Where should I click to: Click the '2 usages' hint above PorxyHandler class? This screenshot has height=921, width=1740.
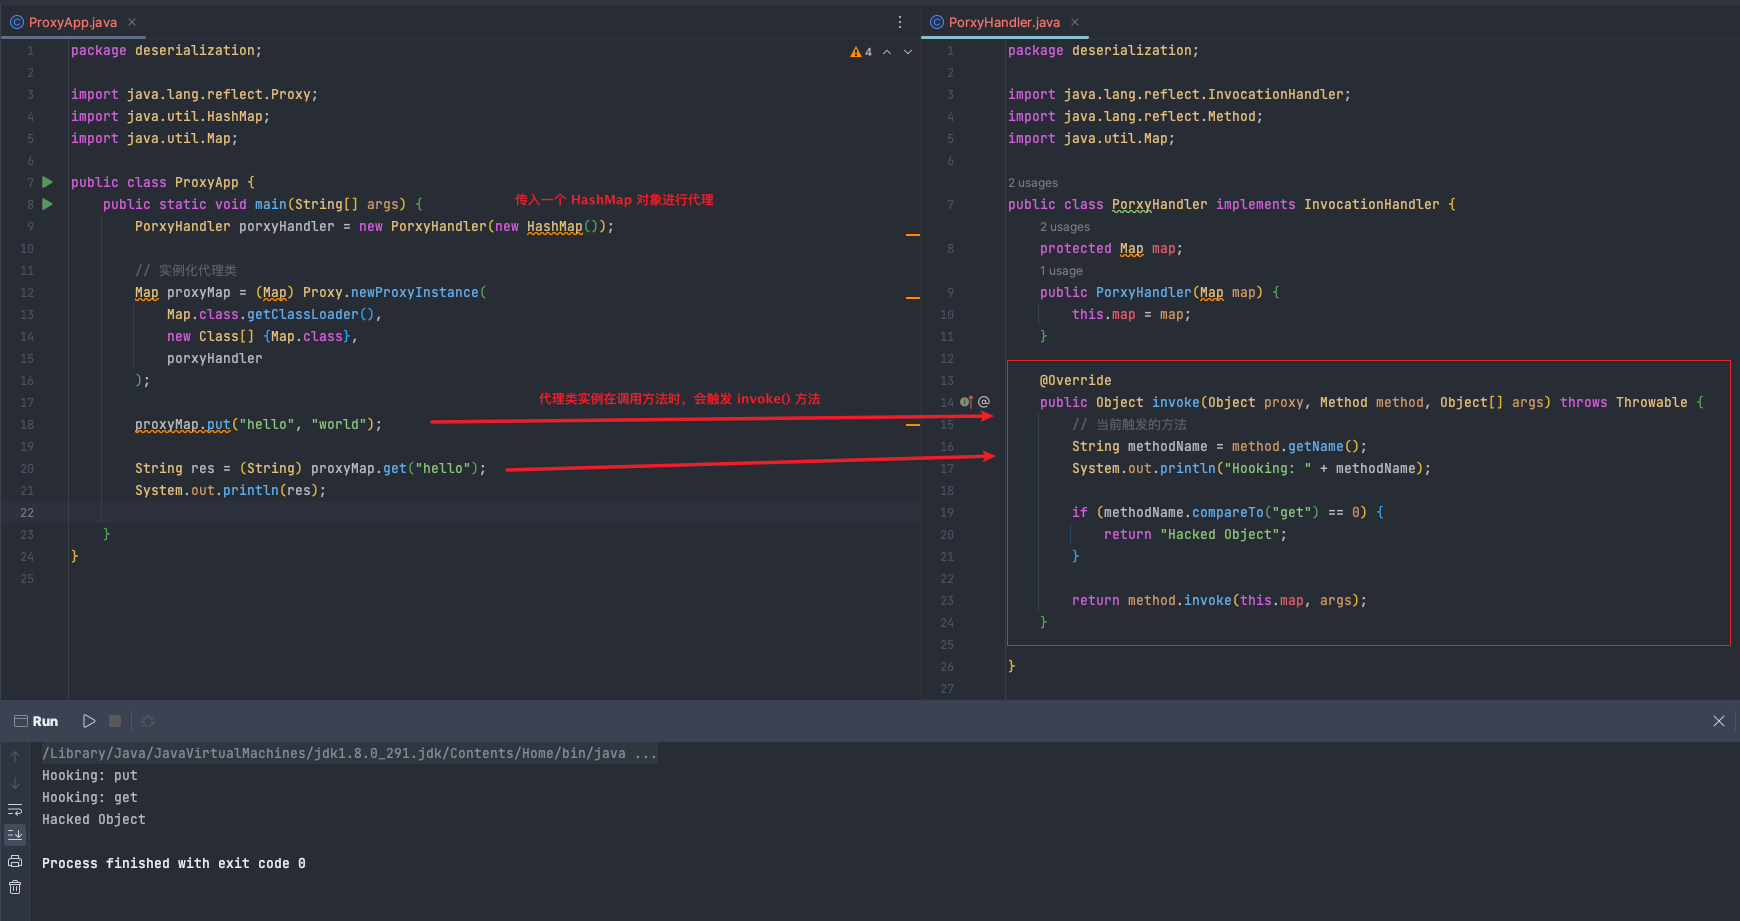point(1033,183)
